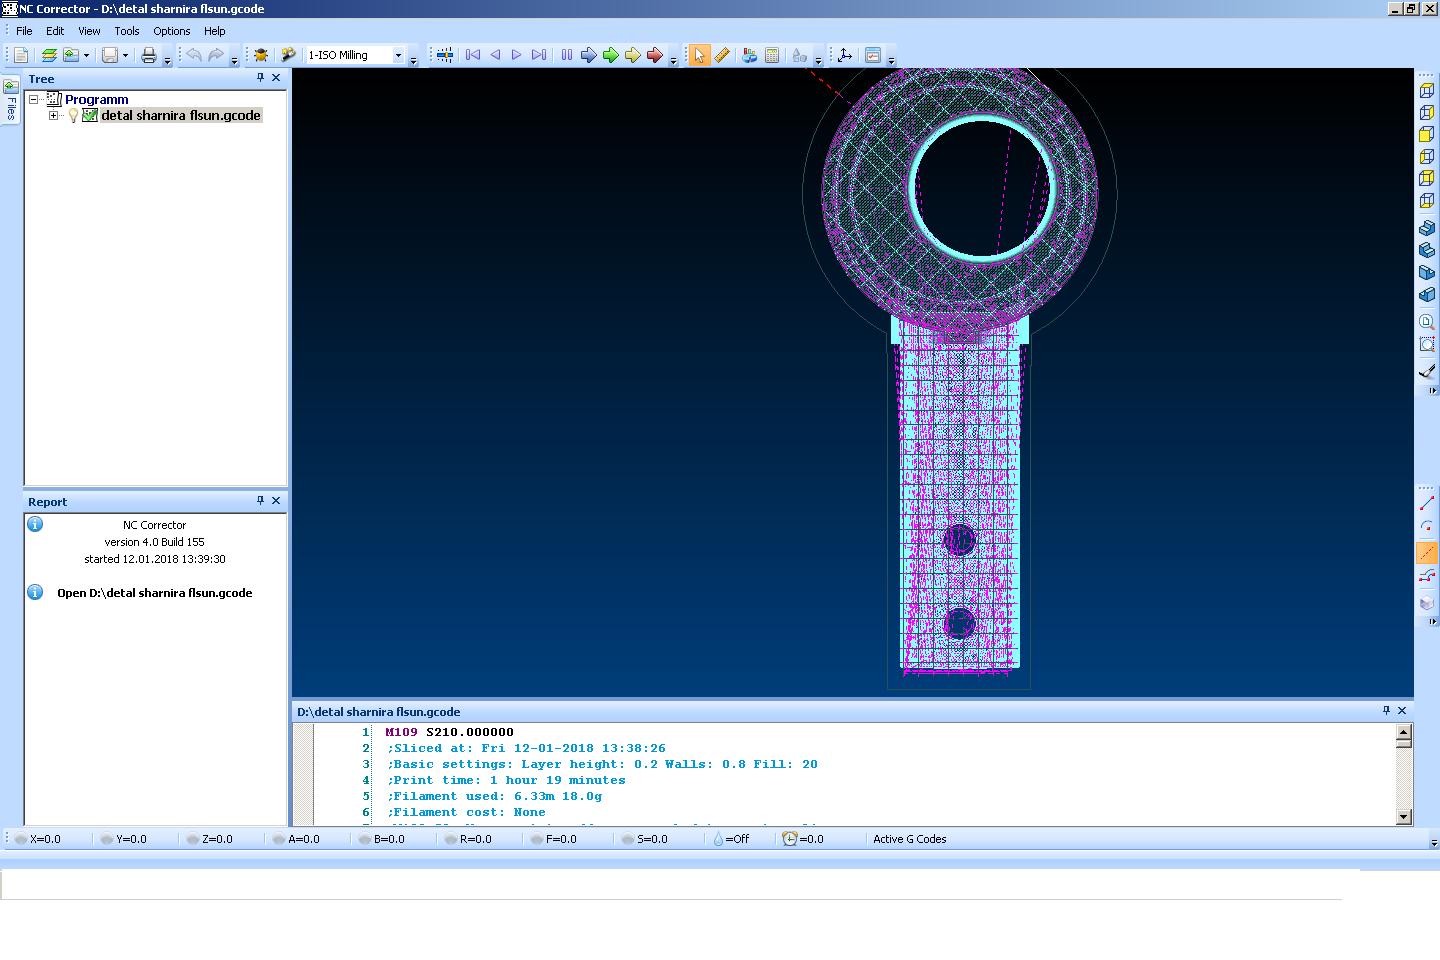The image size is (1440, 960).
Task: Click the calculator icon in the toolbar
Action: point(772,55)
